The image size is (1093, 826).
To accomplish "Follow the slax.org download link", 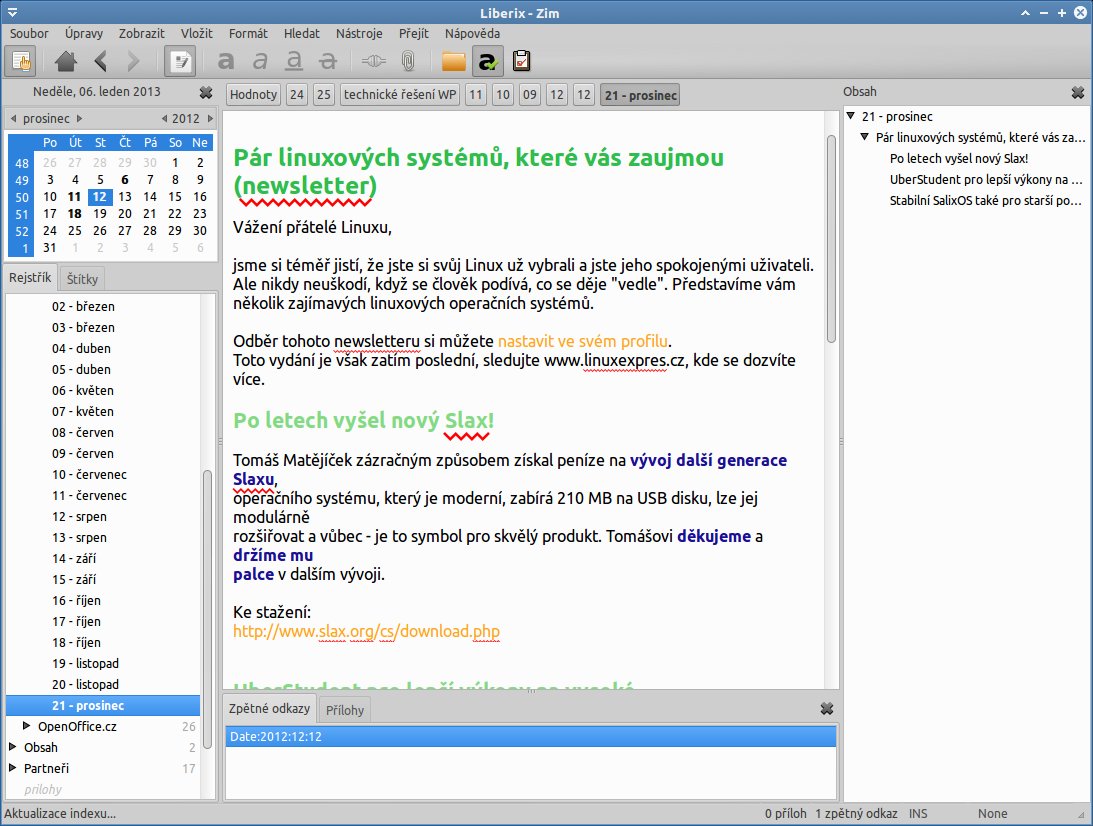I will [x=366, y=632].
